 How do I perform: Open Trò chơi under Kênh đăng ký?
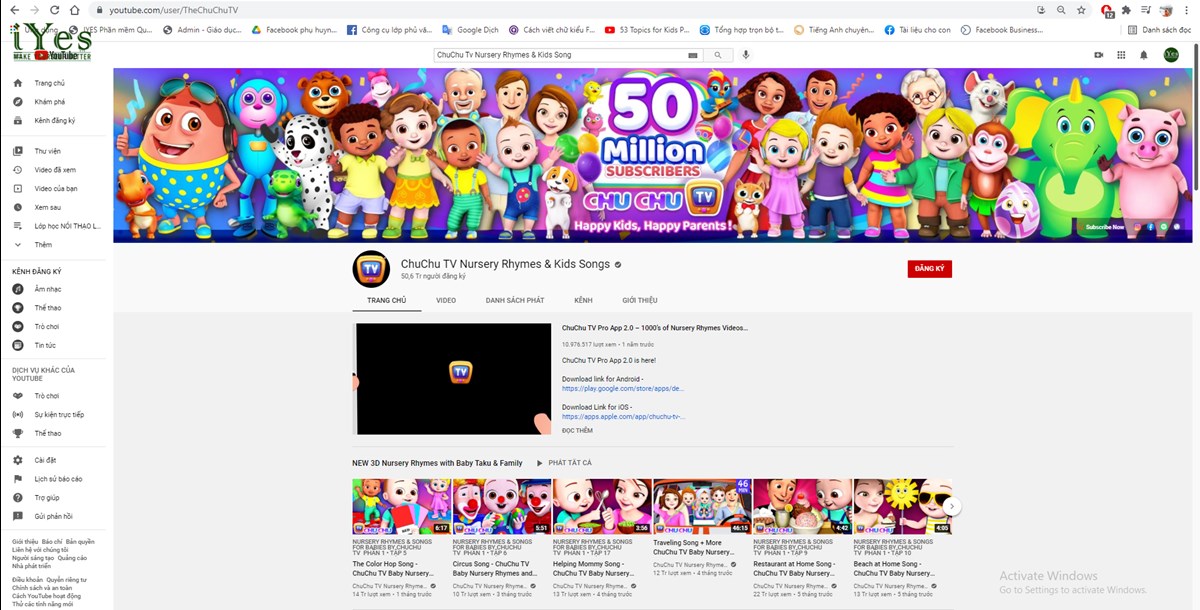point(46,327)
